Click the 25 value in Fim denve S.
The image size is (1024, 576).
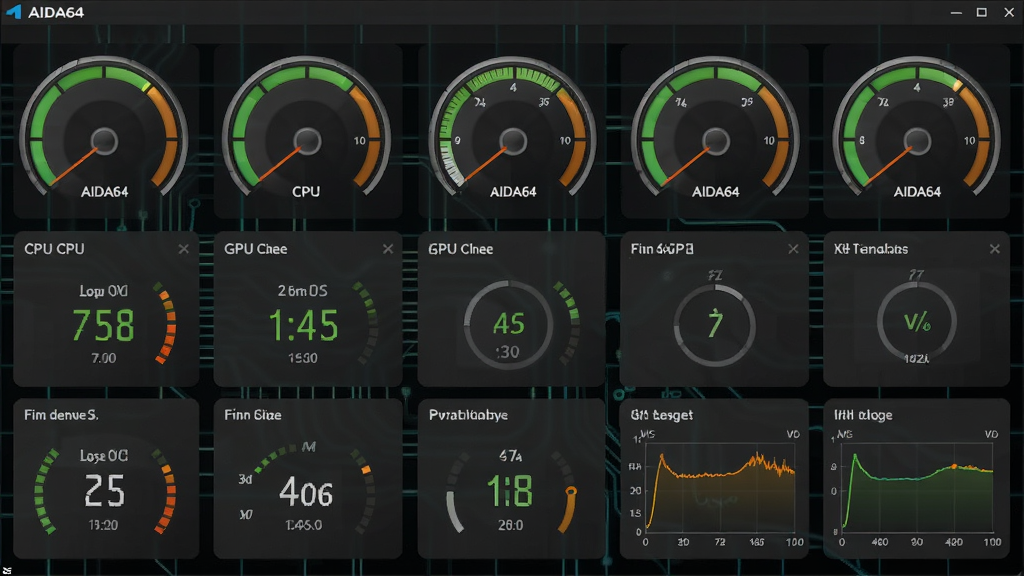[104, 491]
